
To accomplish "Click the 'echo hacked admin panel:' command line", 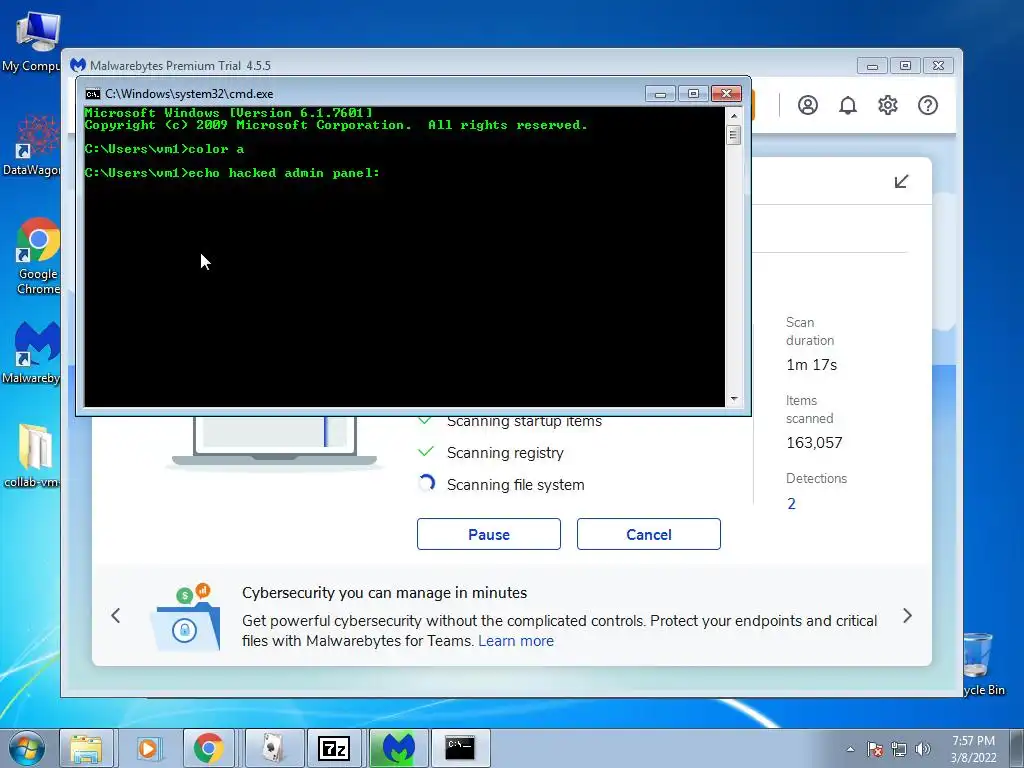I will (x=232, y=173).
